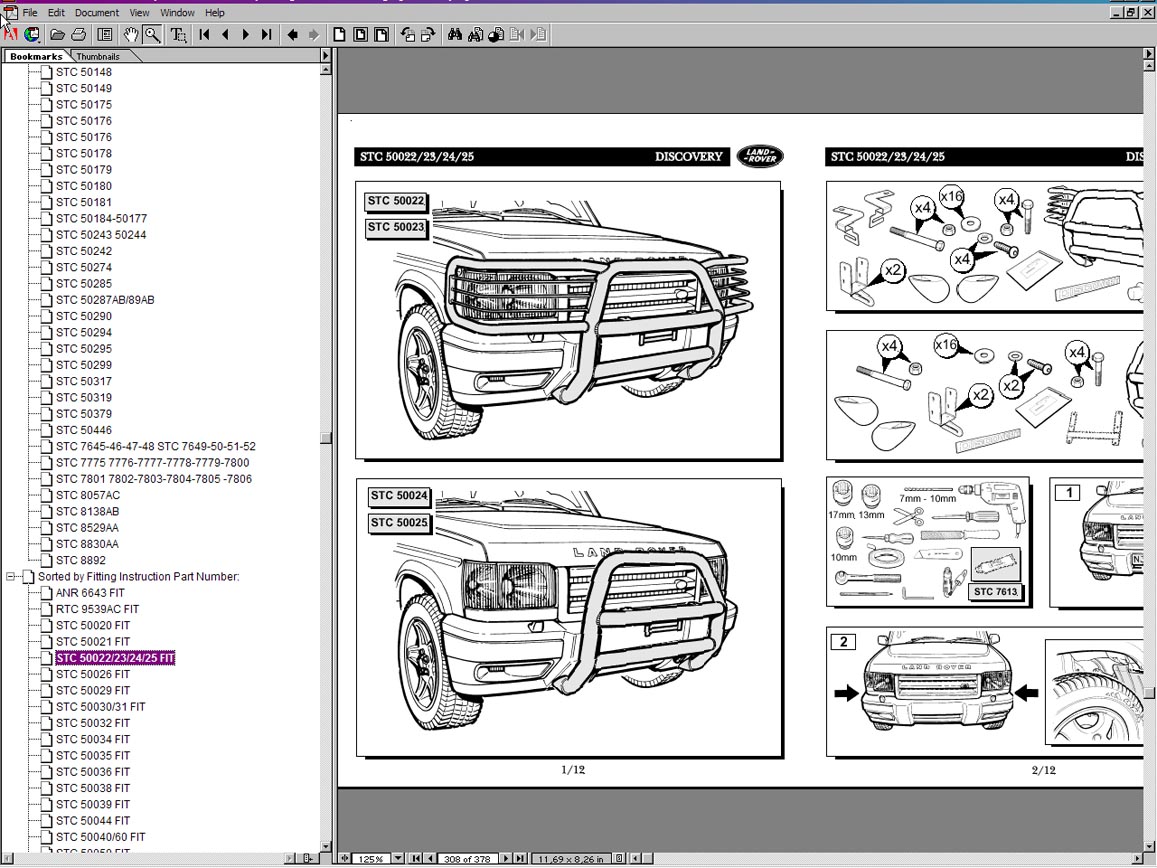Select the STC 50026 FIT bookmark
This screenshot has width=1157, height=868.
click(x=92, y=674)
